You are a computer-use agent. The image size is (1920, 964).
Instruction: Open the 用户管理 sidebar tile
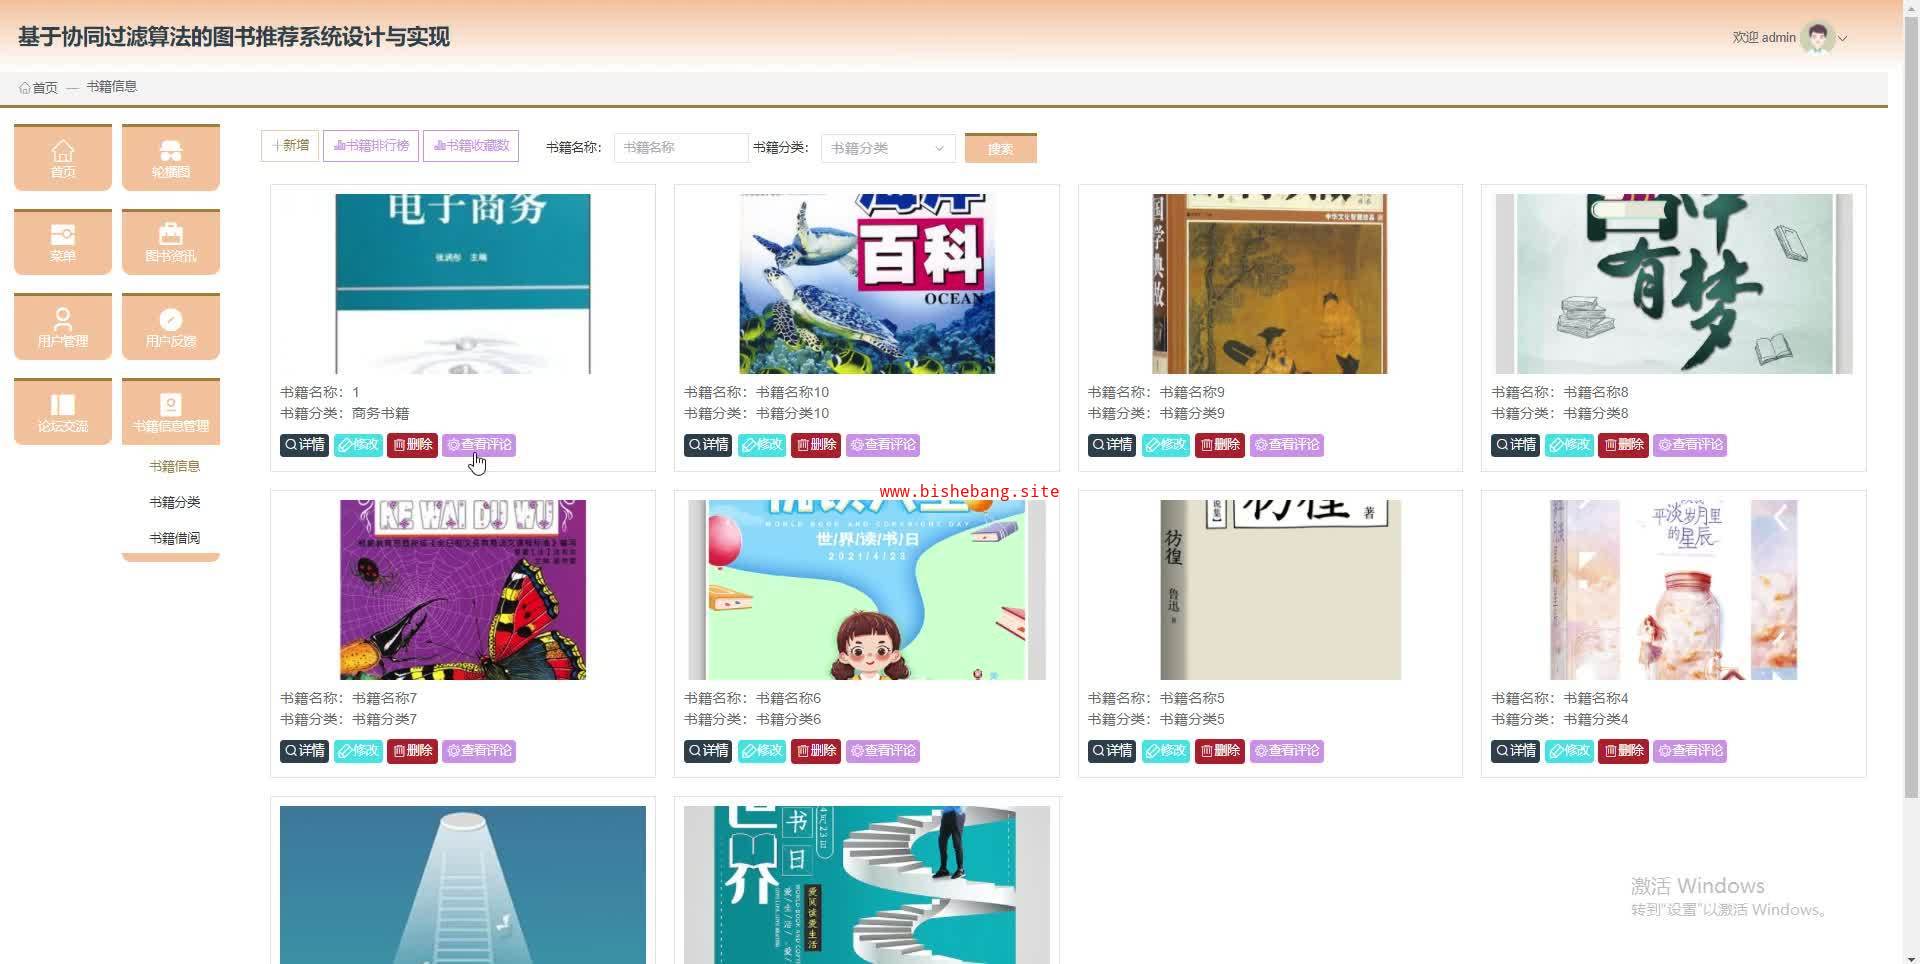[x=63, y=326]
